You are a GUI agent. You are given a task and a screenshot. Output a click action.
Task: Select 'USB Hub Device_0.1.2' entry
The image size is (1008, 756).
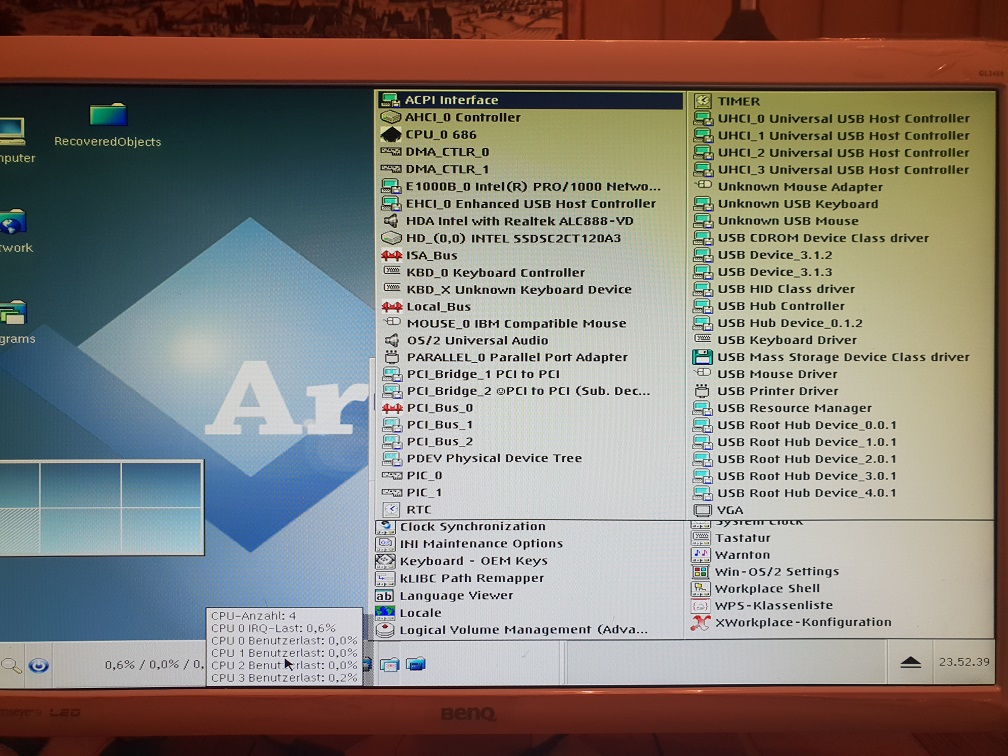[790, 323]
